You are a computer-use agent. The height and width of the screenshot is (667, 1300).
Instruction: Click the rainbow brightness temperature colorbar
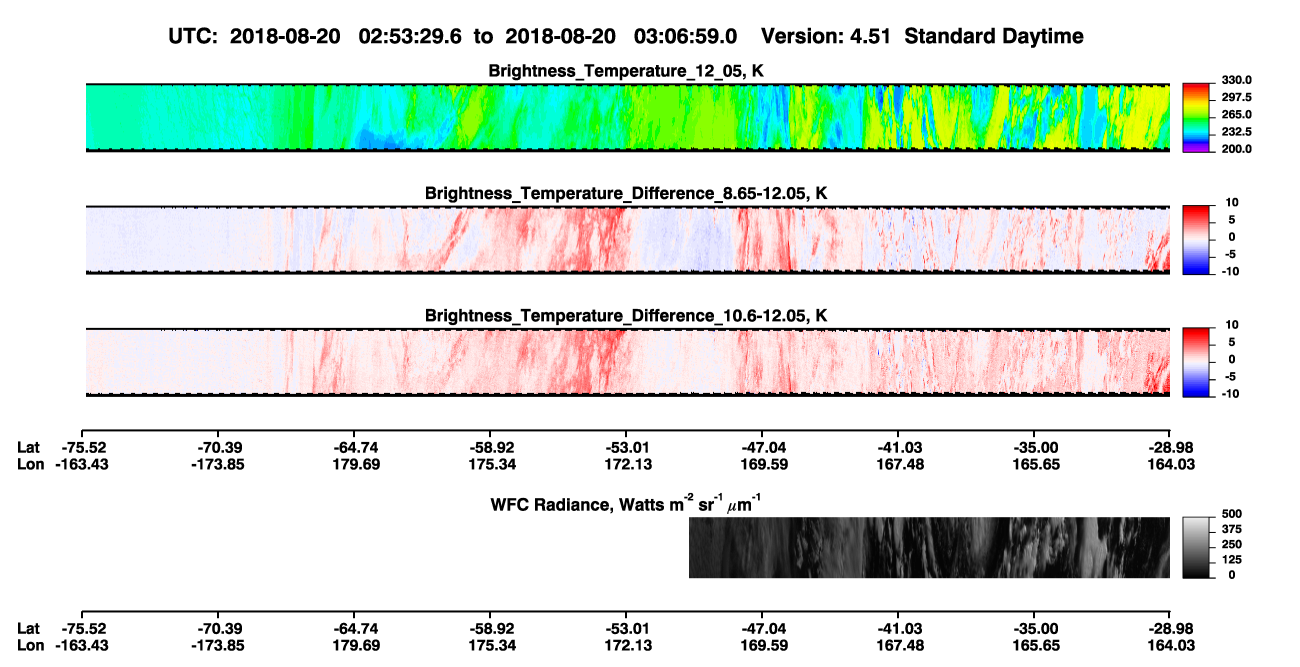(1196, 117)
